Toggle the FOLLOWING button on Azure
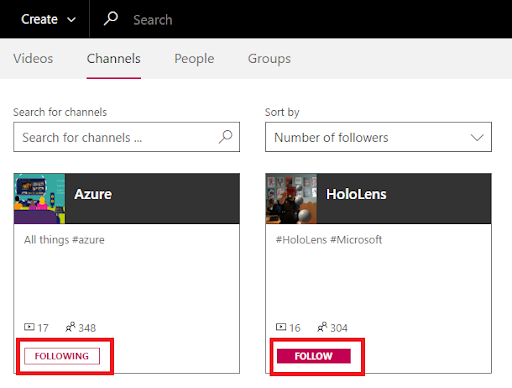This screenshot has width=512, height=388. (62, 356)
